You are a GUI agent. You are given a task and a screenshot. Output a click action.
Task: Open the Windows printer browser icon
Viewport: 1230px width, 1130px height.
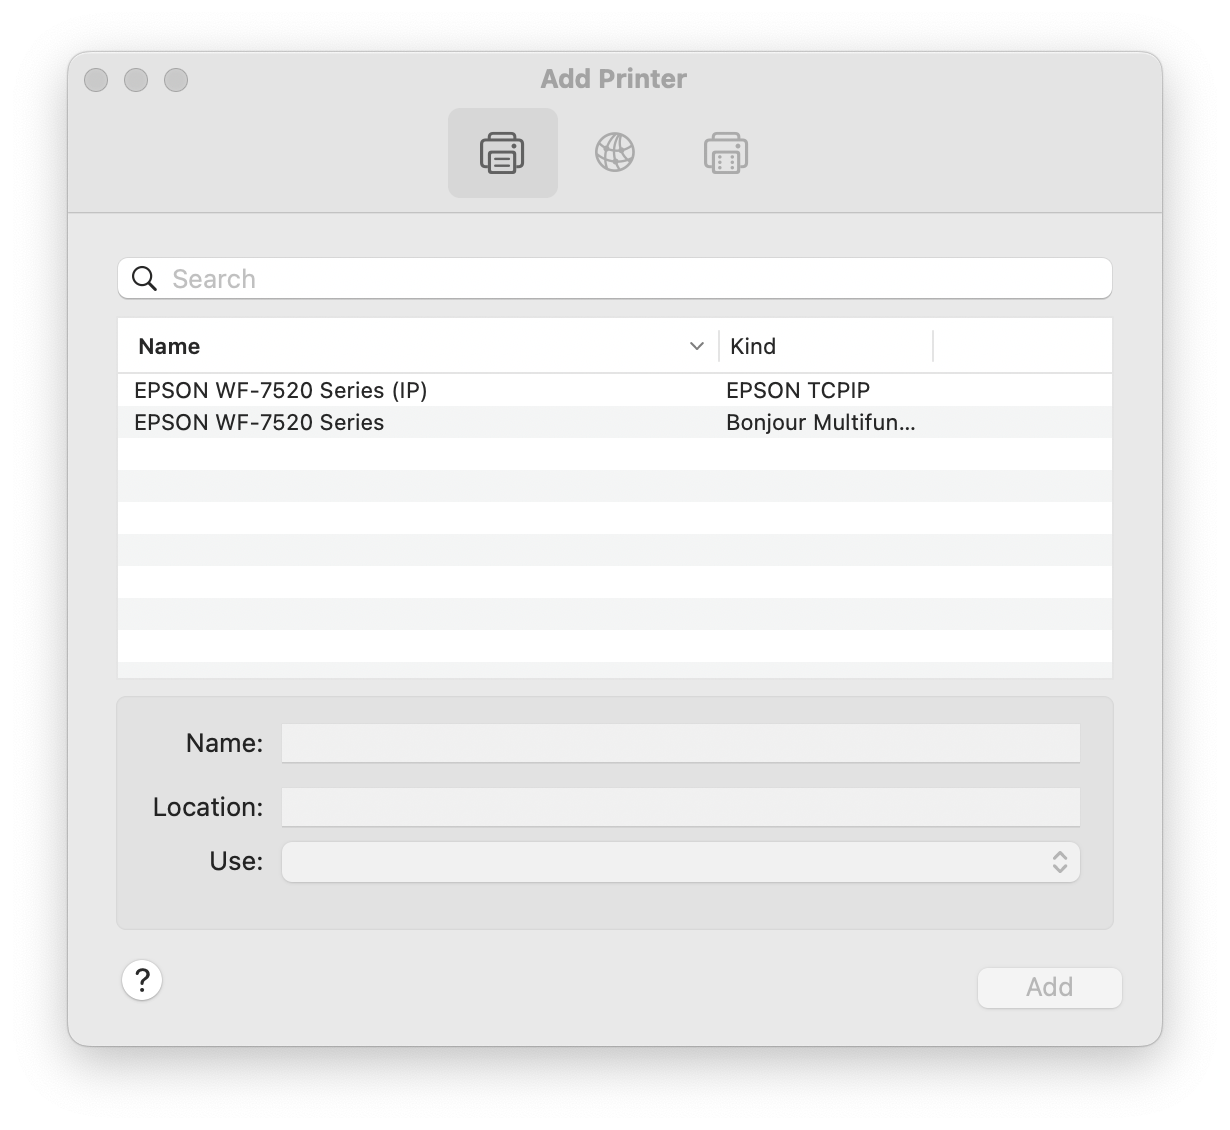click(724, 152)
